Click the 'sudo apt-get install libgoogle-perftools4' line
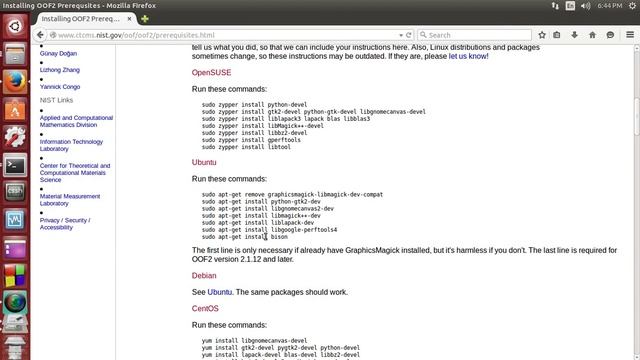This screenshot has width=640, height=360. click(269, 230)
